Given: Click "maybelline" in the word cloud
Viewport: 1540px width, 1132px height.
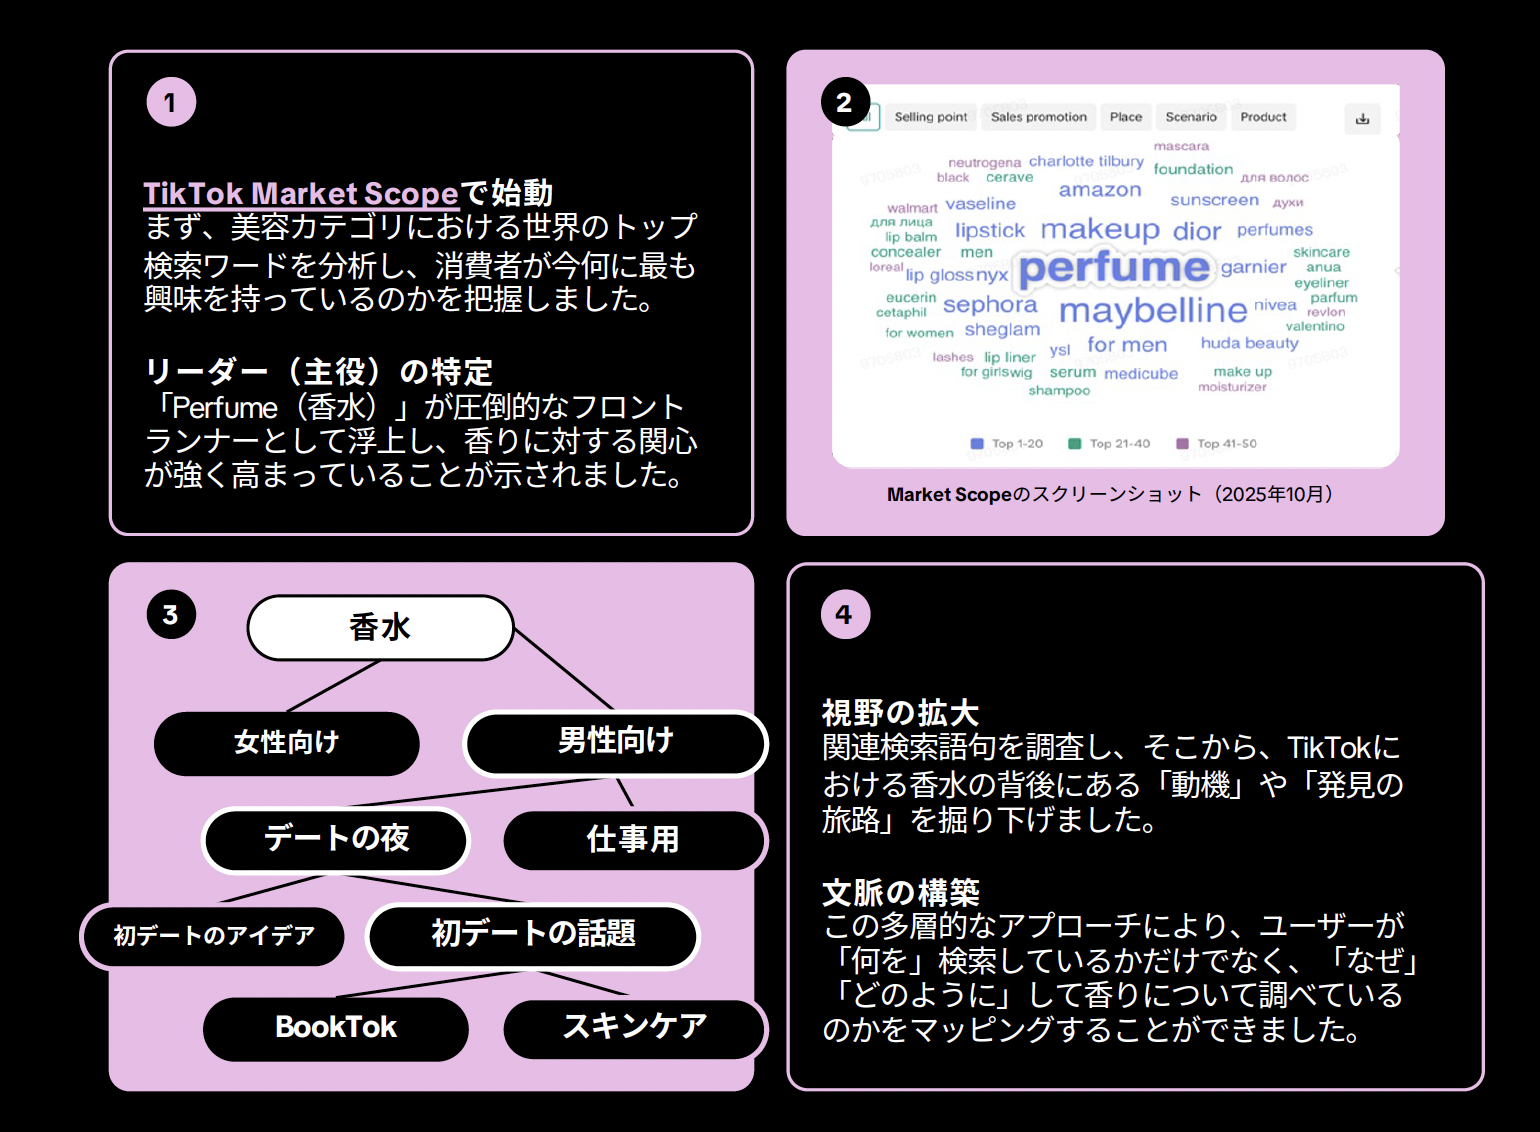Looking at the screenshot, I should pyautogui.click(x=1153, y=311).
